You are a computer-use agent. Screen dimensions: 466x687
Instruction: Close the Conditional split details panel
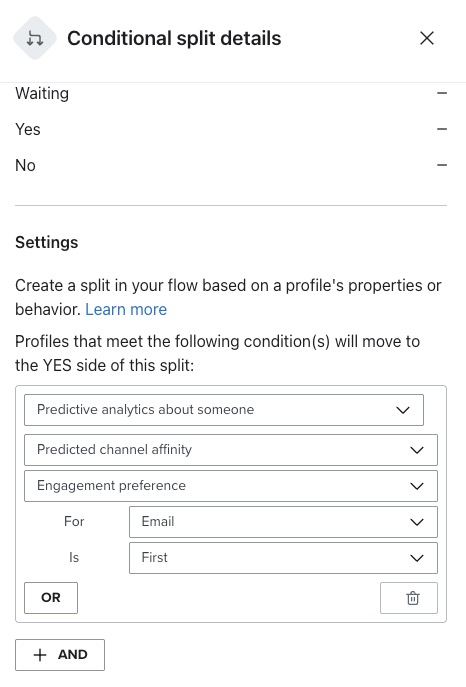tap(427, 38)
